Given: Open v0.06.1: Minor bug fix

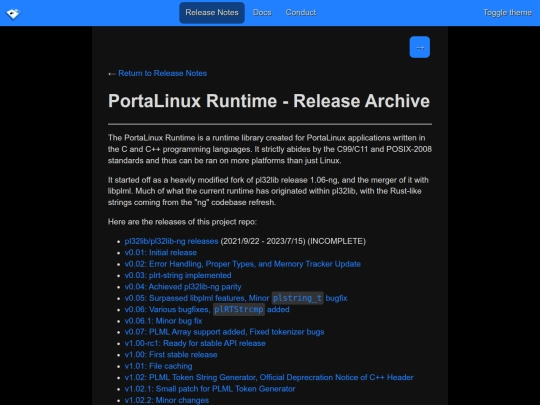Looking at the screenshot, I should pos(163,321).
